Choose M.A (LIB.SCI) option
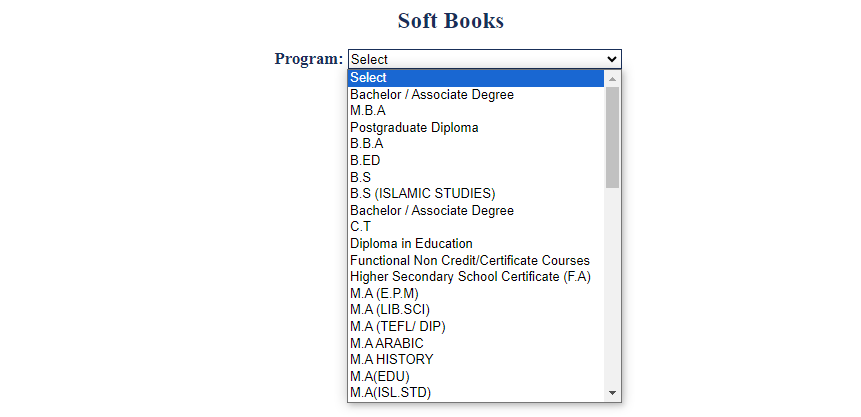The width and height of the screenshot is (861, 417). coord(476,310)
